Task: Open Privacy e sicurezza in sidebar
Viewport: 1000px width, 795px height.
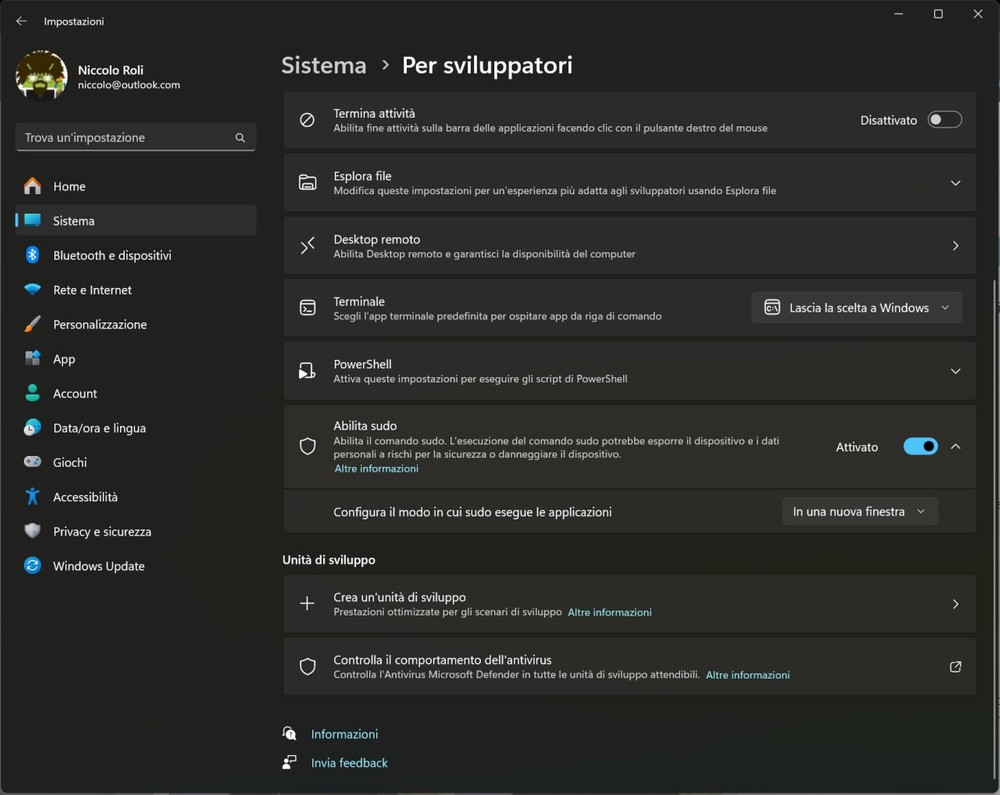Action: (102, 532)
